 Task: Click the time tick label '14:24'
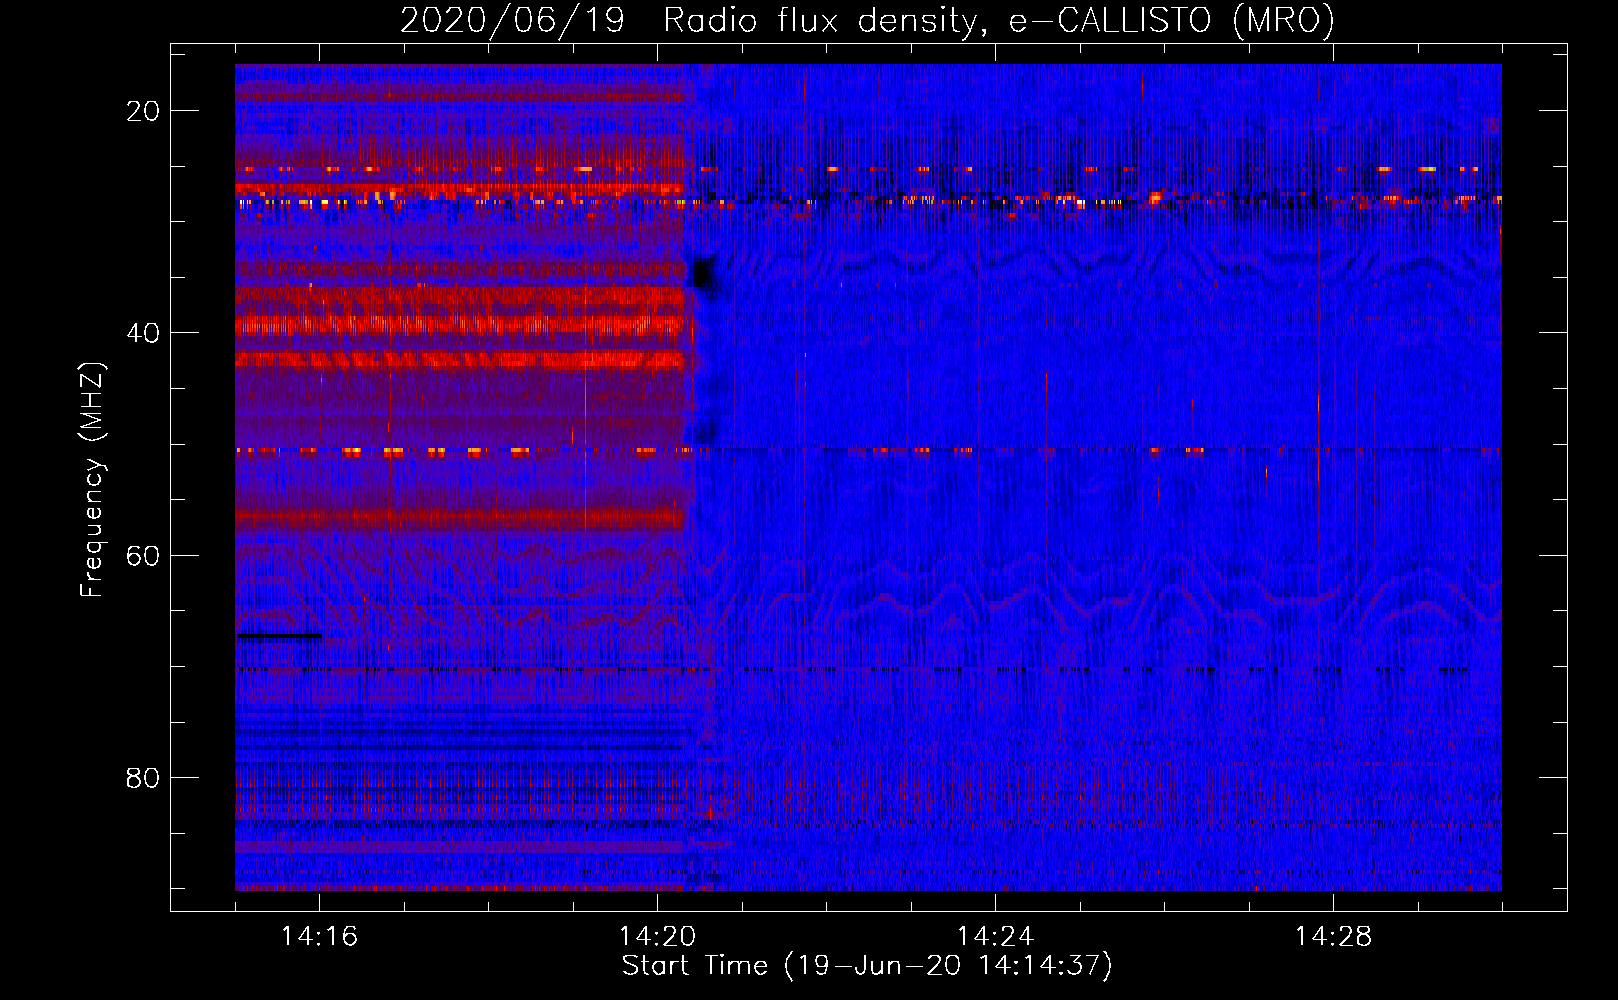pyautogui.click(x=995, y=937)
